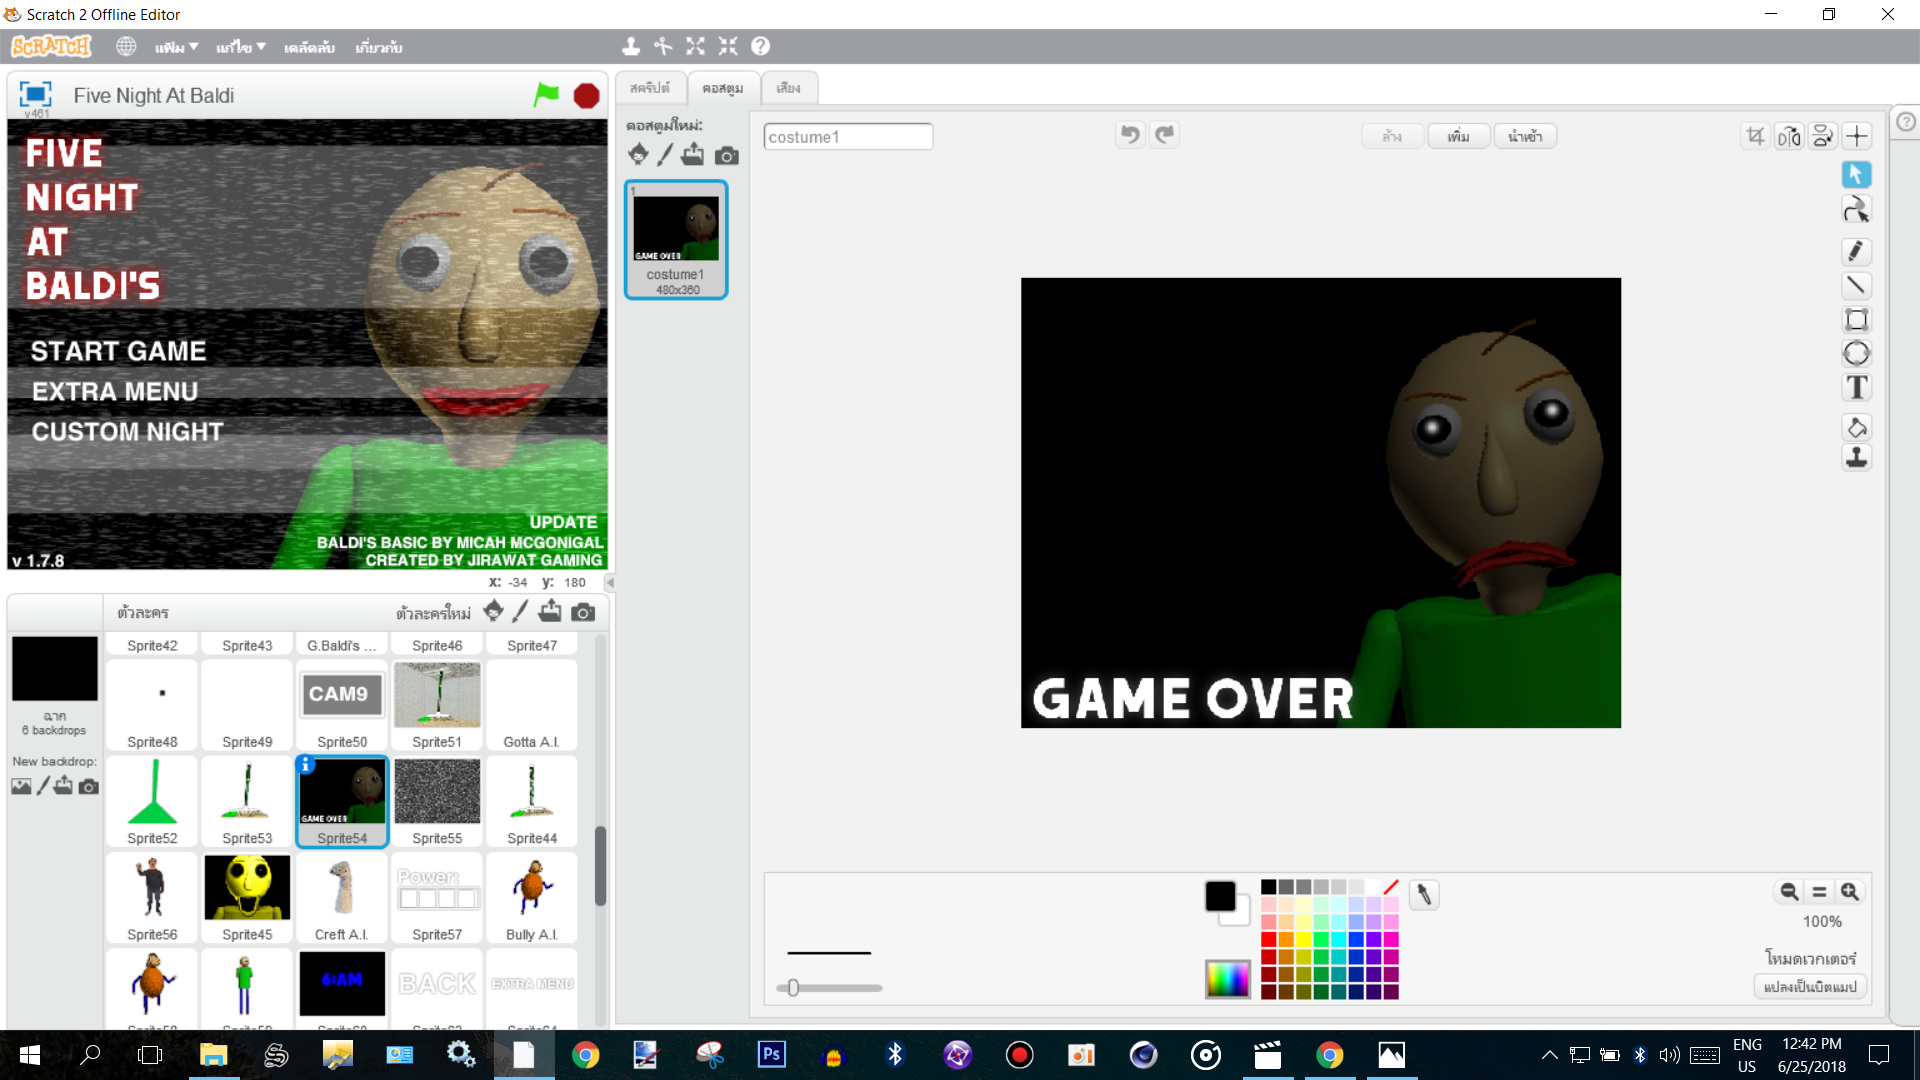Click the แปลงเป็นบิตแมป convert-to-bitmap button
Screen dimensions: 1920x1080
click(1808, 986)
